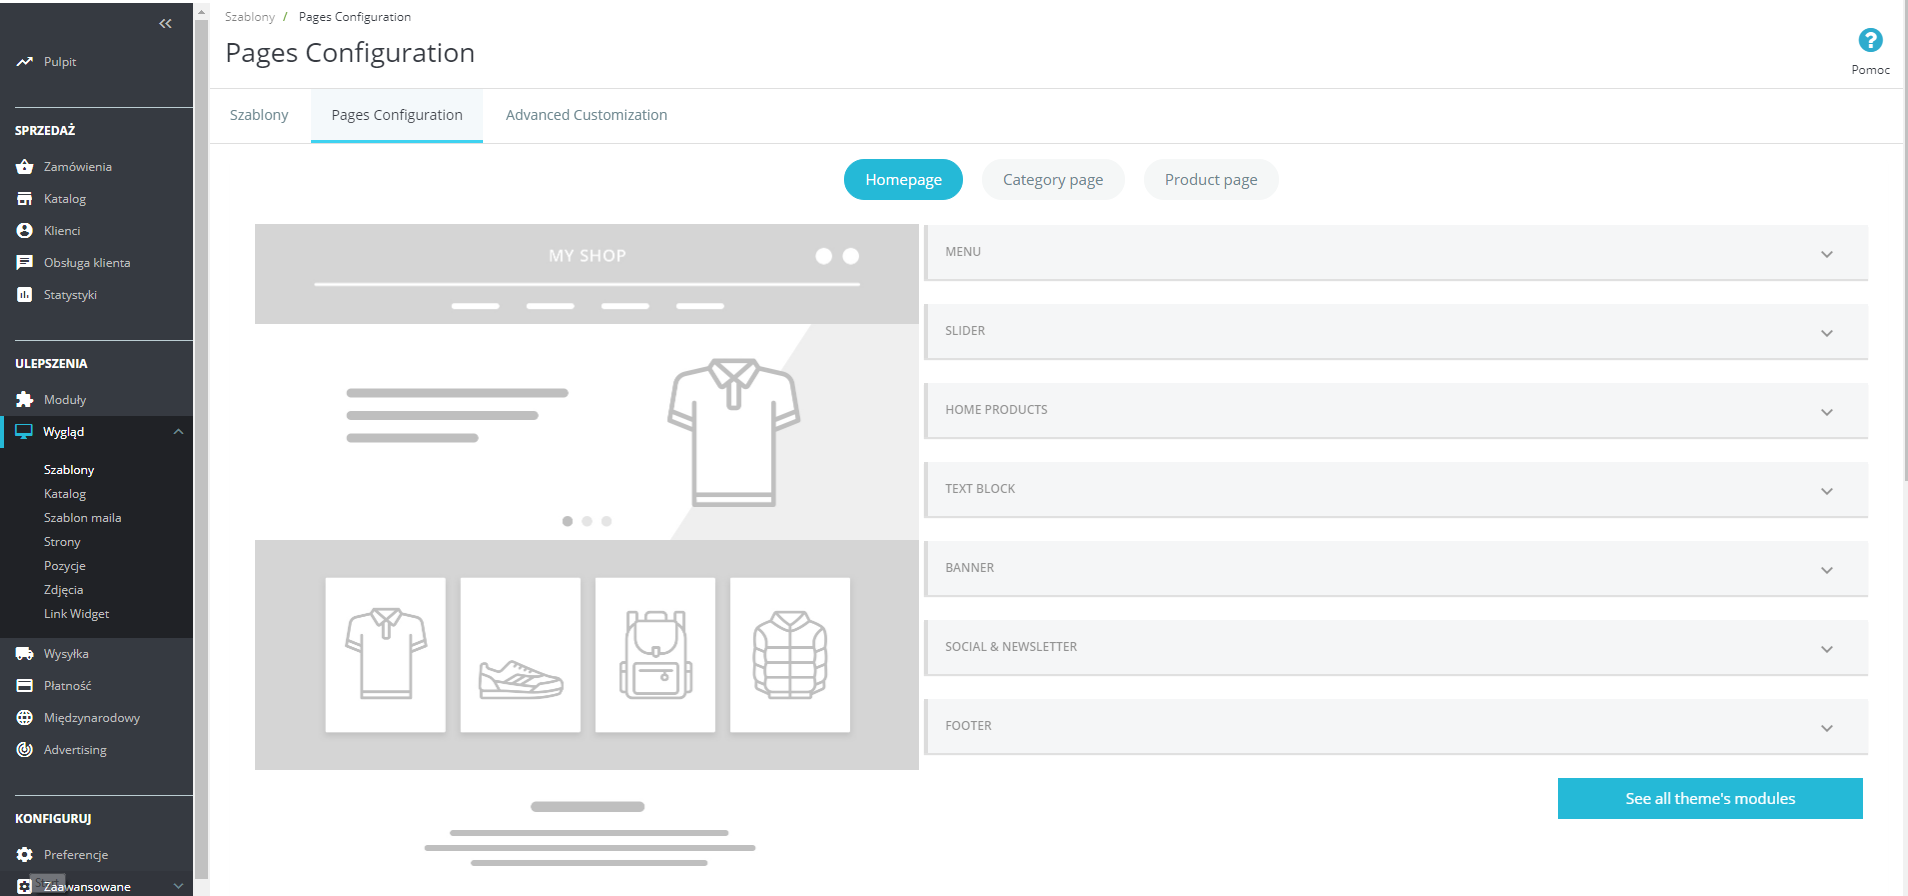Expand the TEXT BLOCK section chevron
The image size is (1908, 896).
(1827, 491)
